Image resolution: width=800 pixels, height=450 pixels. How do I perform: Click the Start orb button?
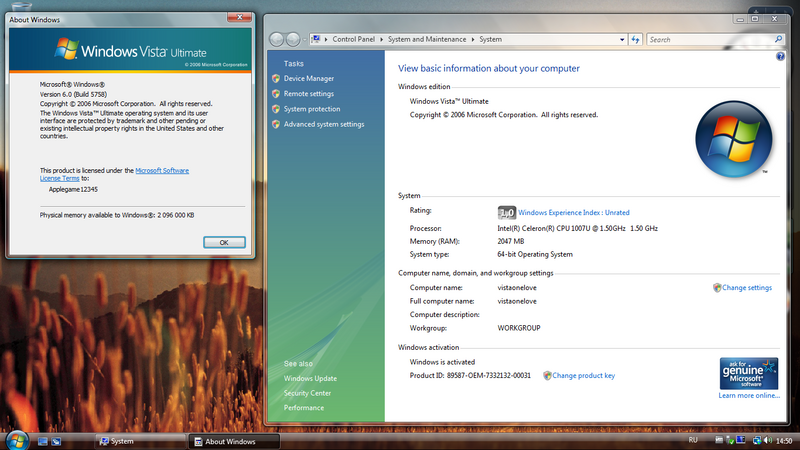(17, 440)
